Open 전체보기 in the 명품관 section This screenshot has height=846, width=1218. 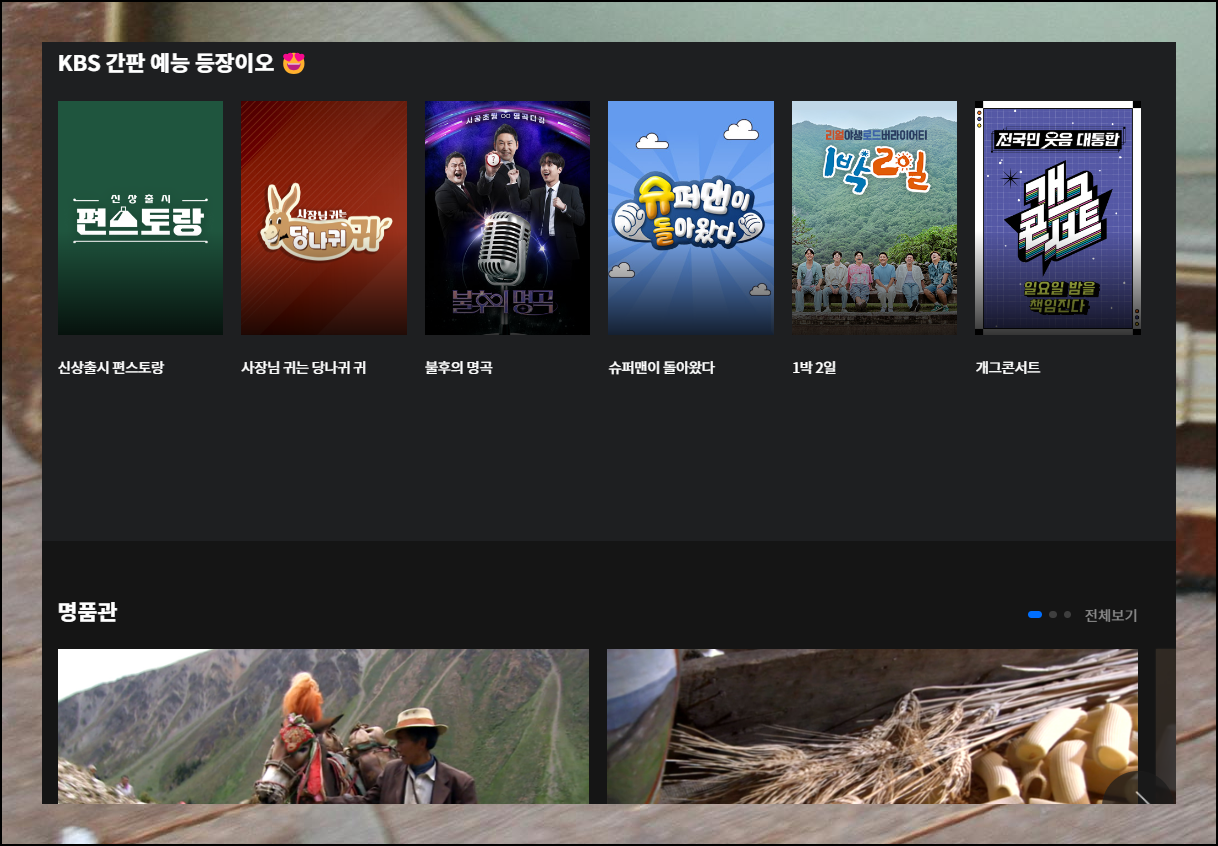pyautogui.click(x=1111, y=615)
